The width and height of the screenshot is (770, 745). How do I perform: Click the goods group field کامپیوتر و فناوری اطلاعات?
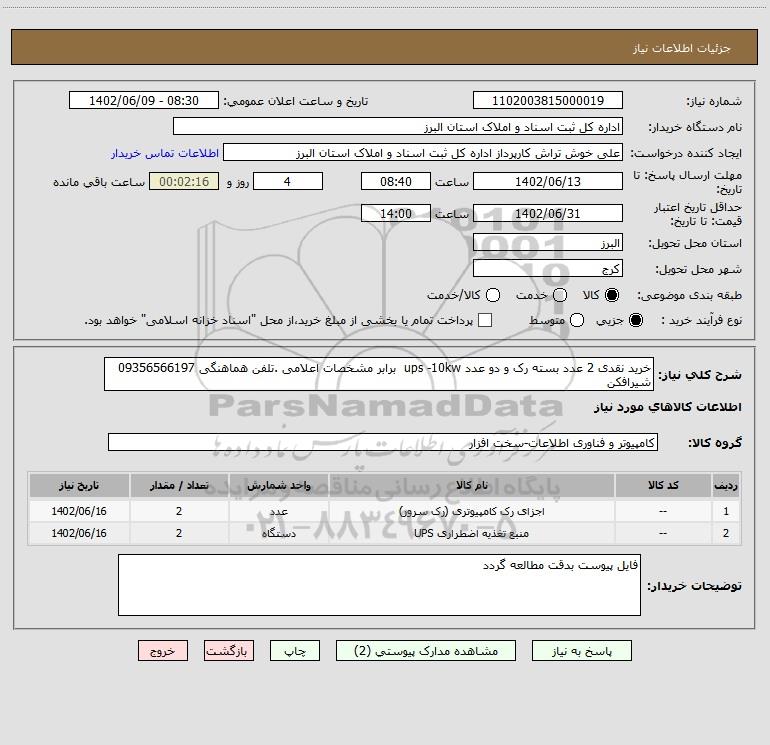[383, 442]
